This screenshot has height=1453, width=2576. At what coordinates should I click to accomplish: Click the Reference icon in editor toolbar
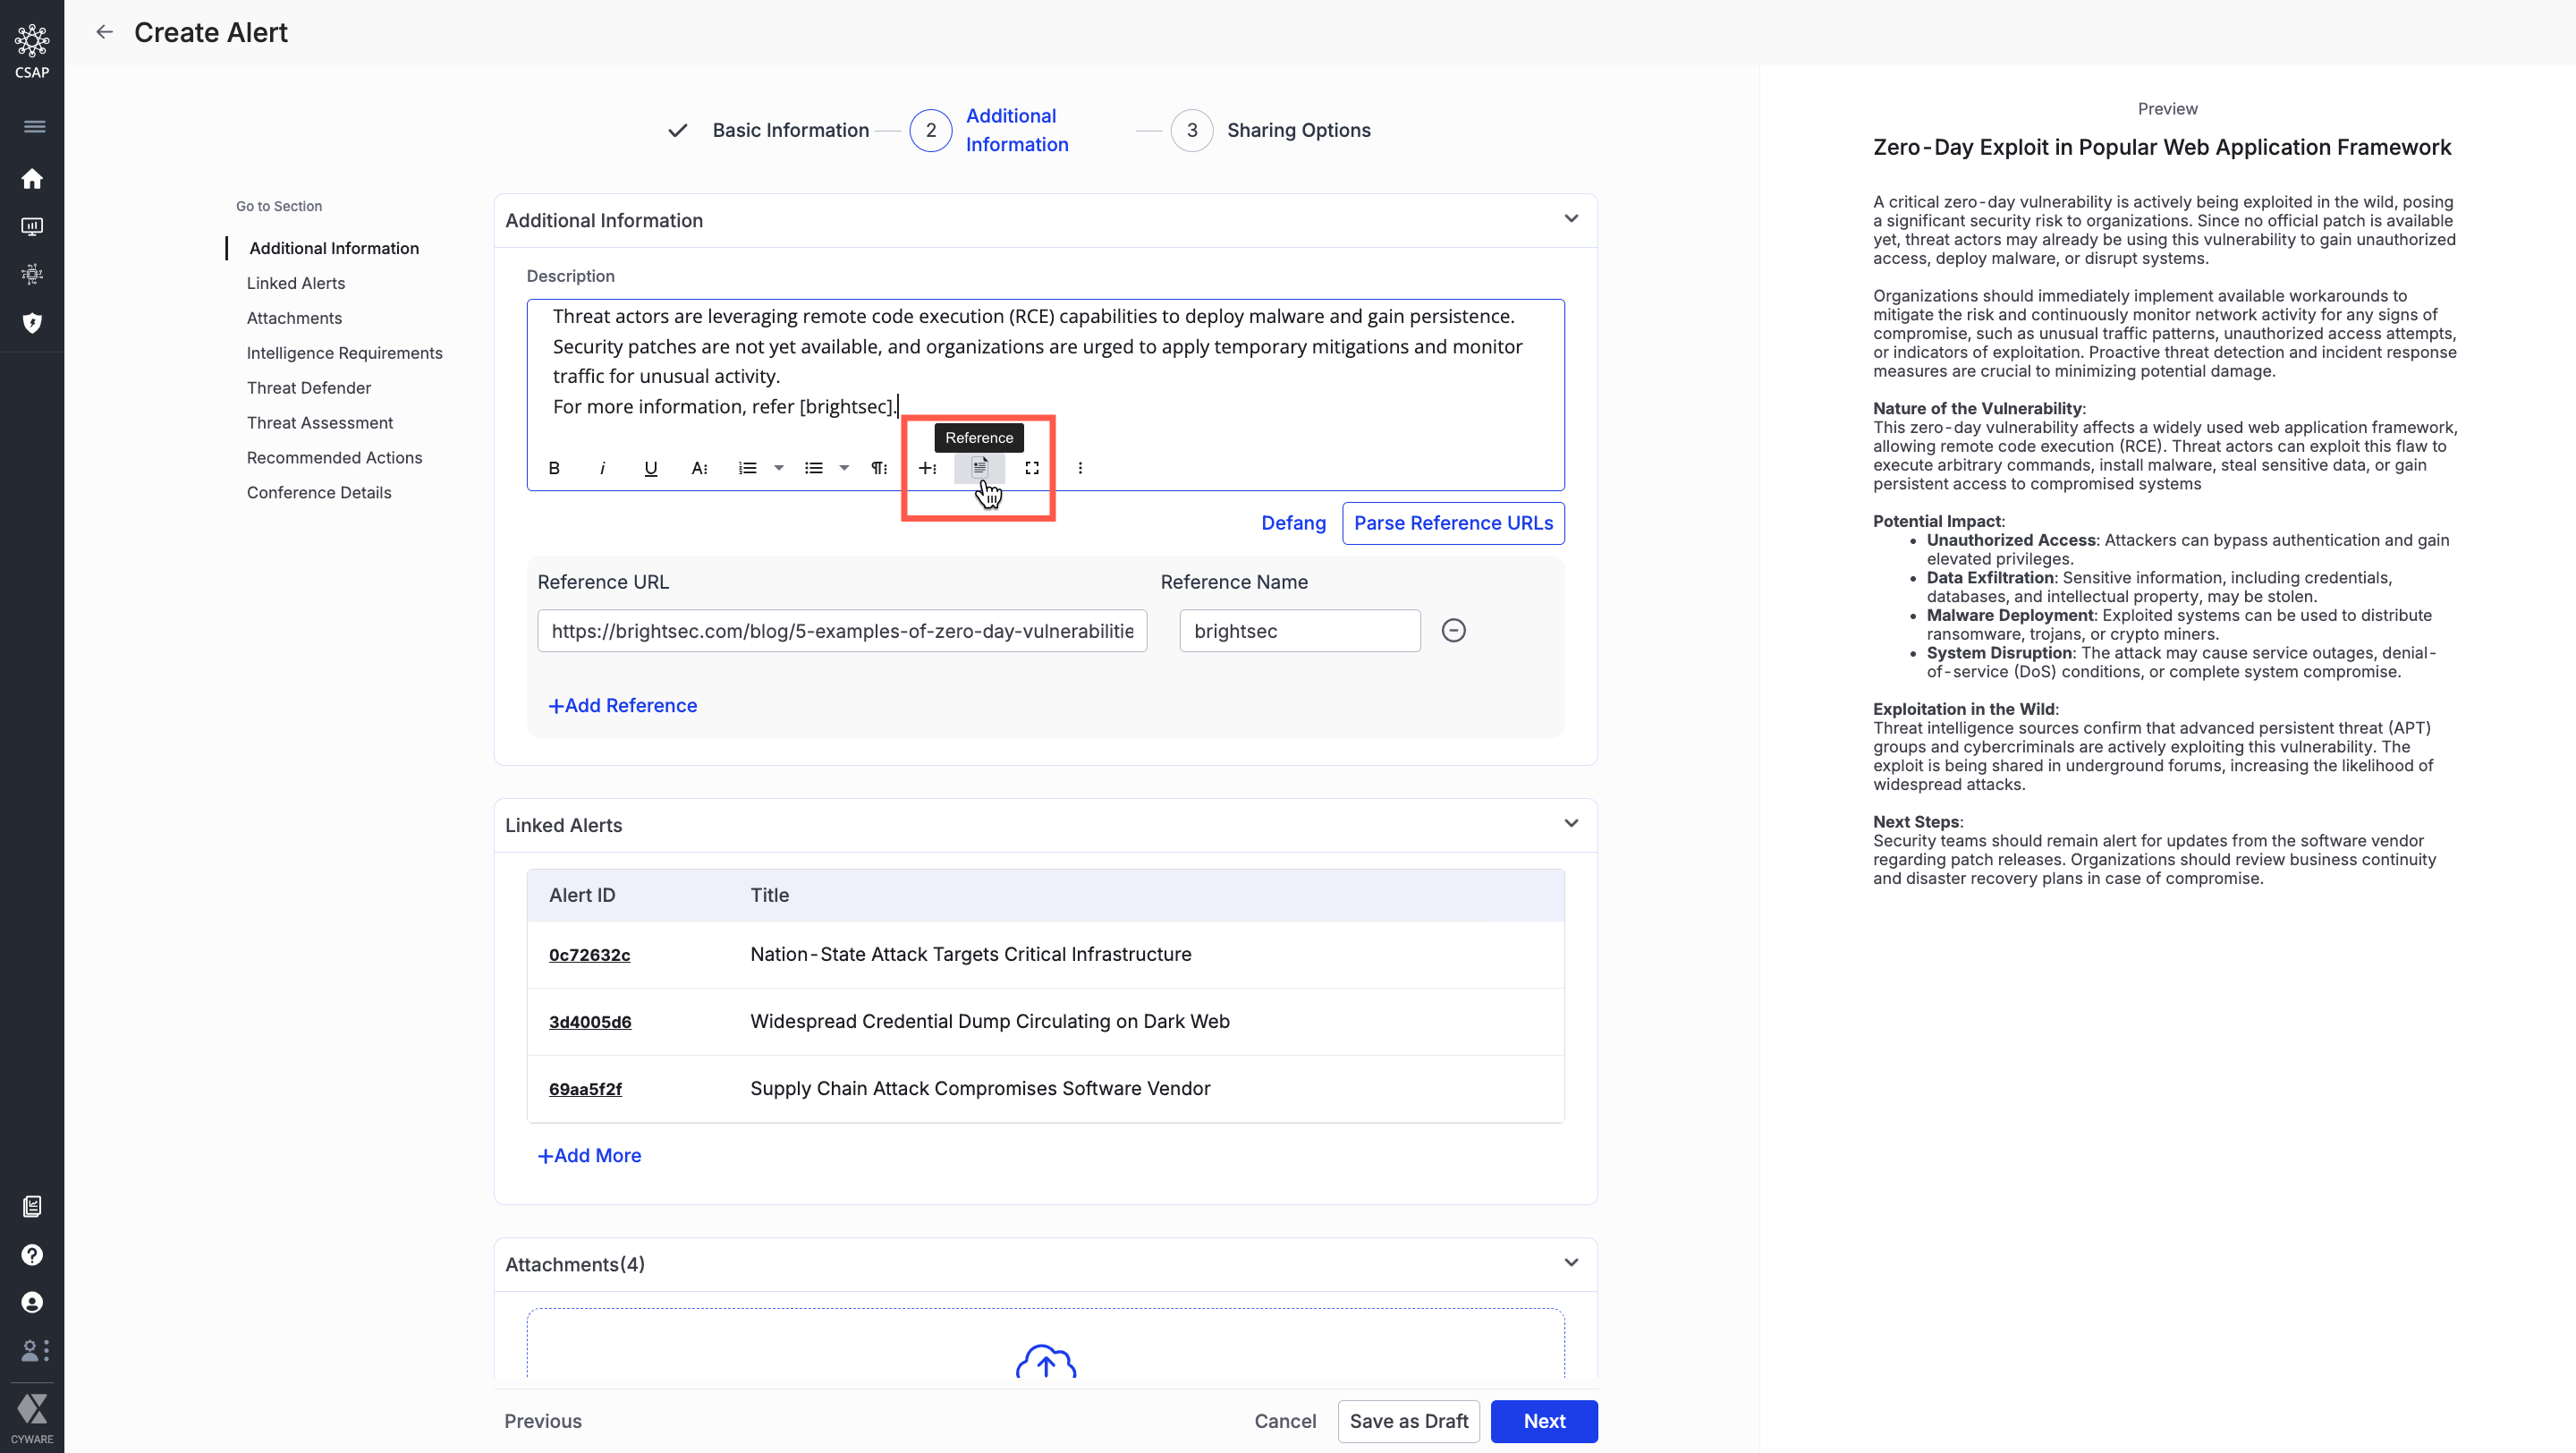(x=979, y=467)
